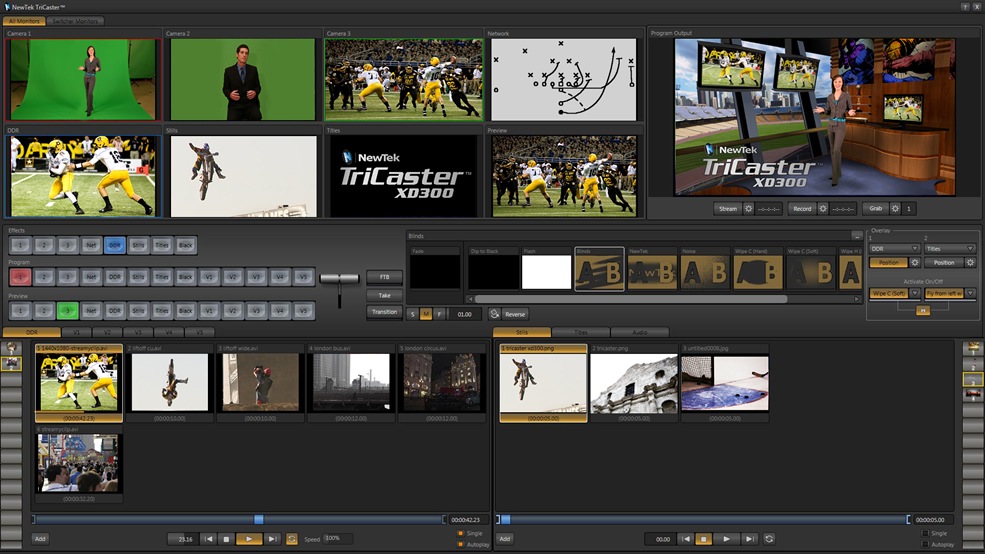Select the NewTek transition effect

pyautogui.click(x=652, y=269)
